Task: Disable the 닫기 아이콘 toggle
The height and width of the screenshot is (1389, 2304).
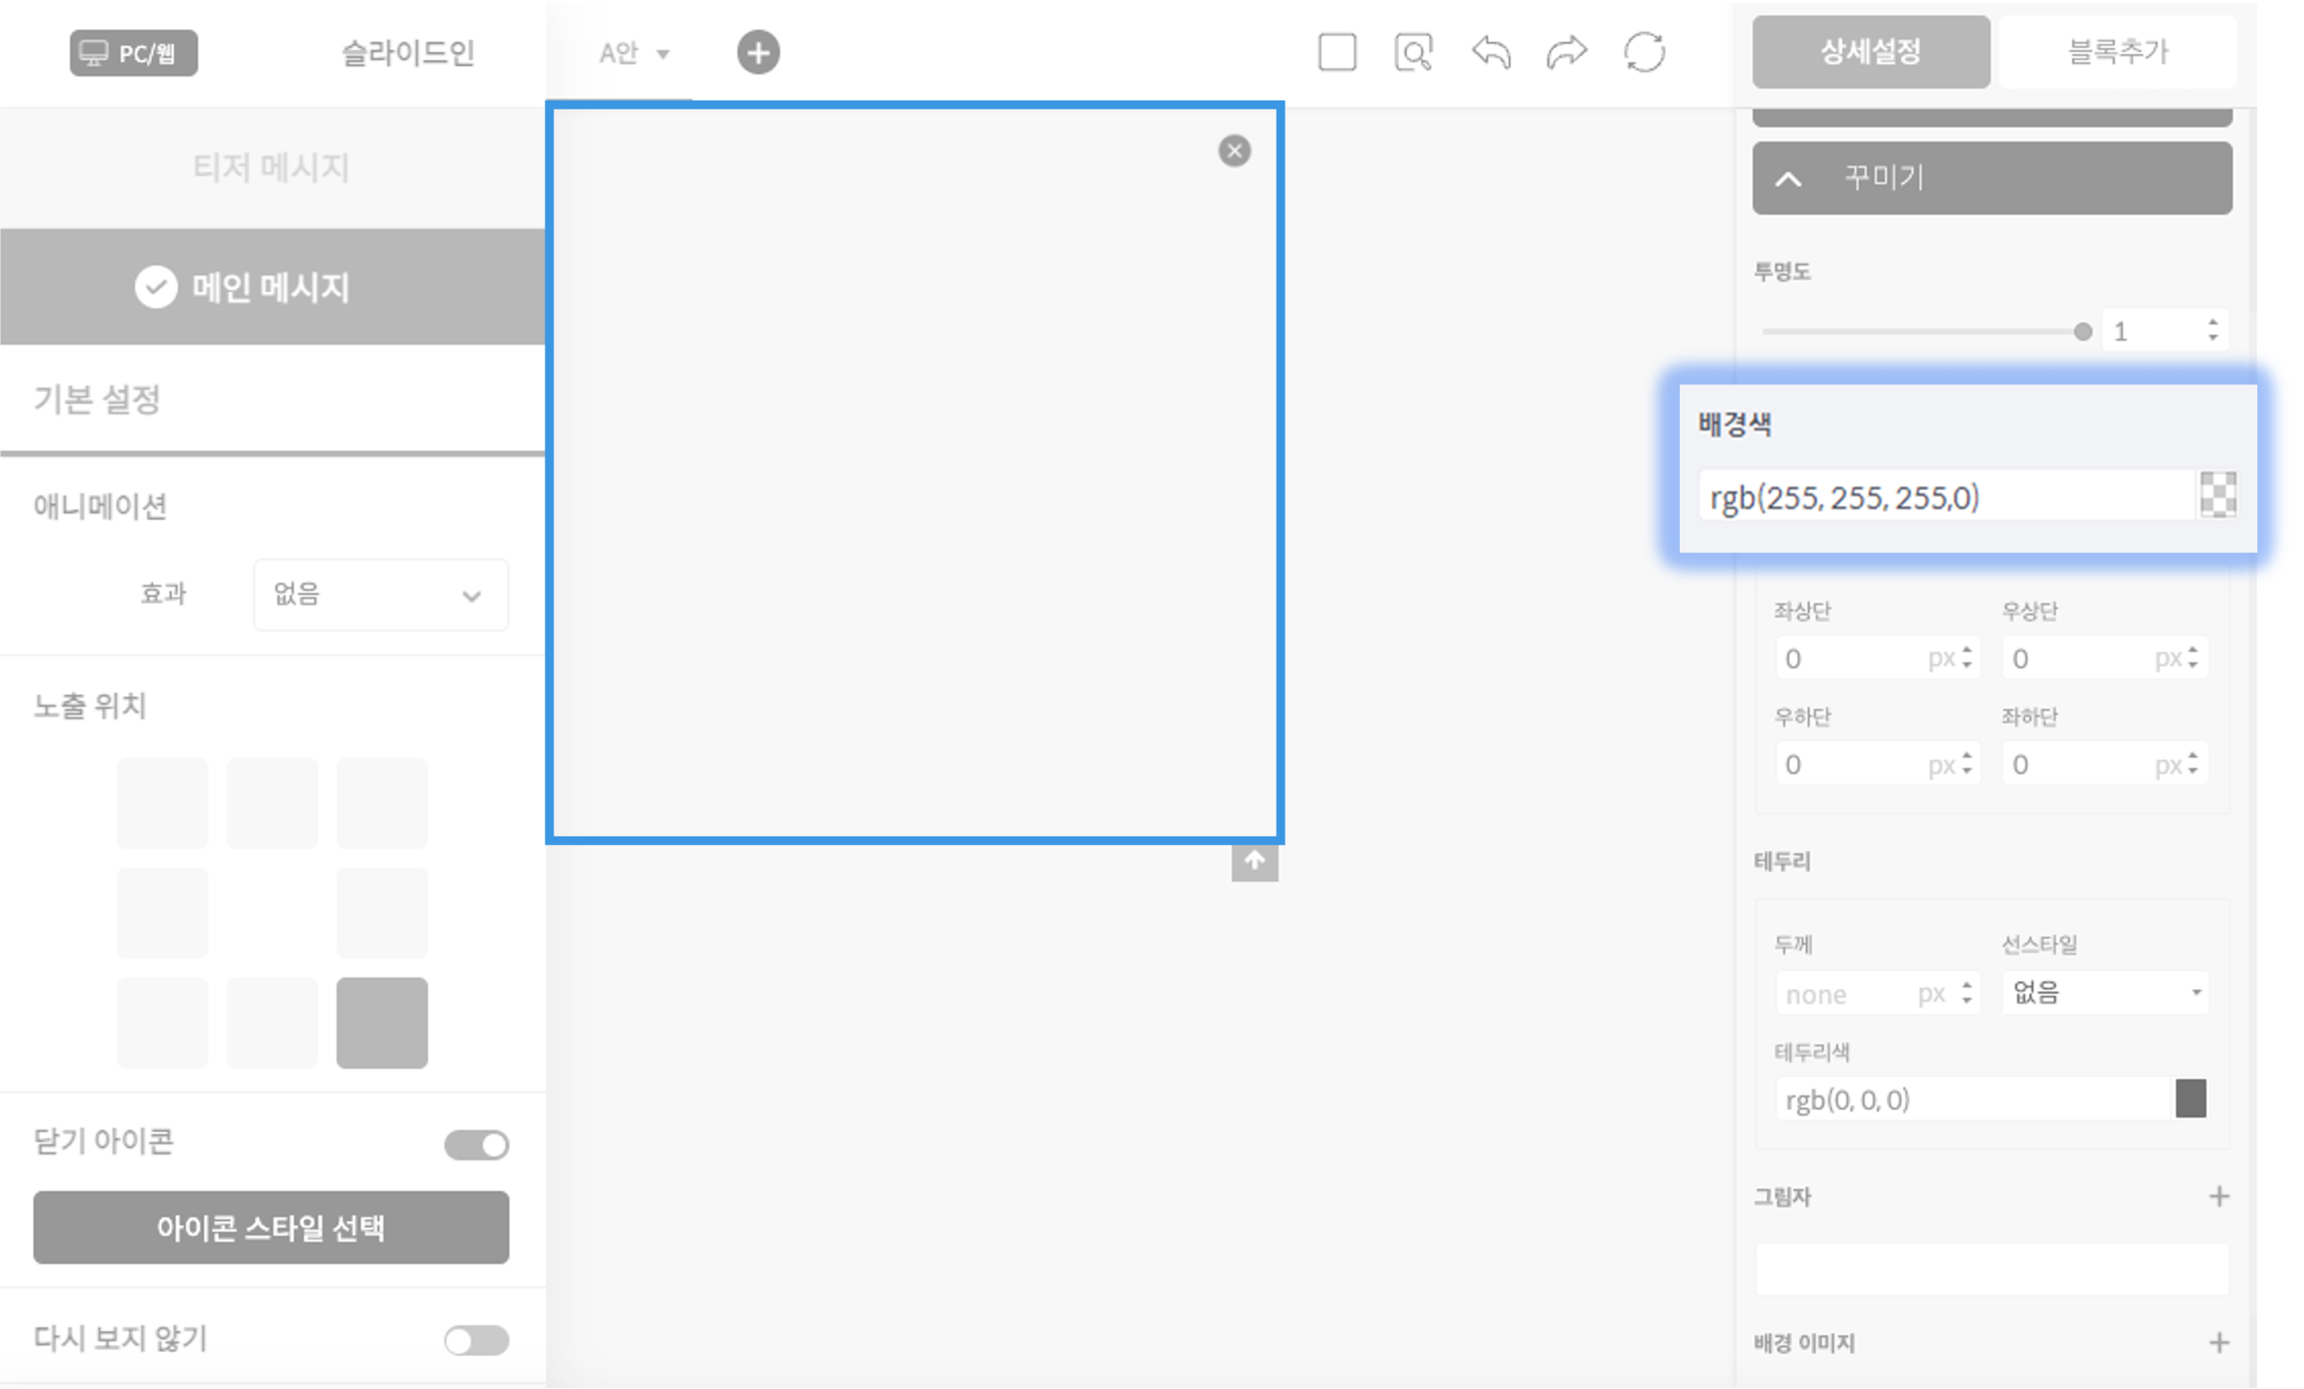Action: point(477,1144)
